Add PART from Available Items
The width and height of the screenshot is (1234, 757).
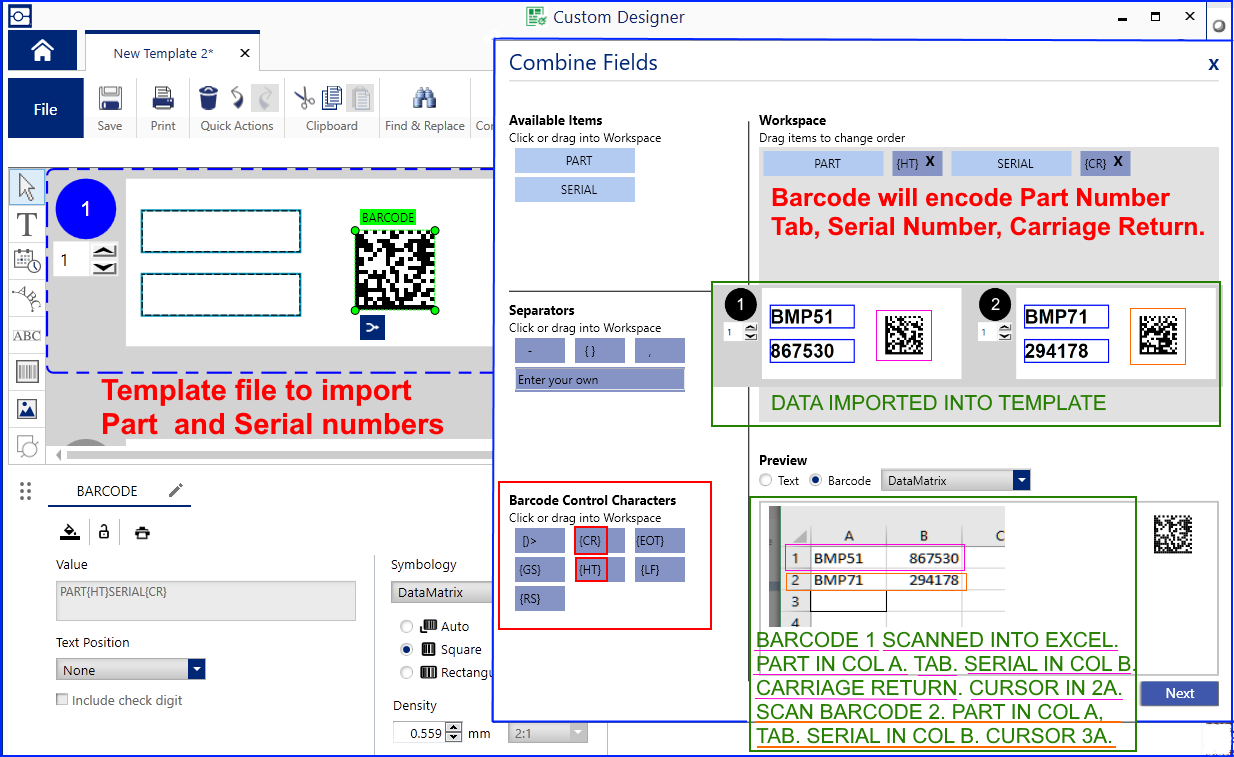tap(575, 160)
